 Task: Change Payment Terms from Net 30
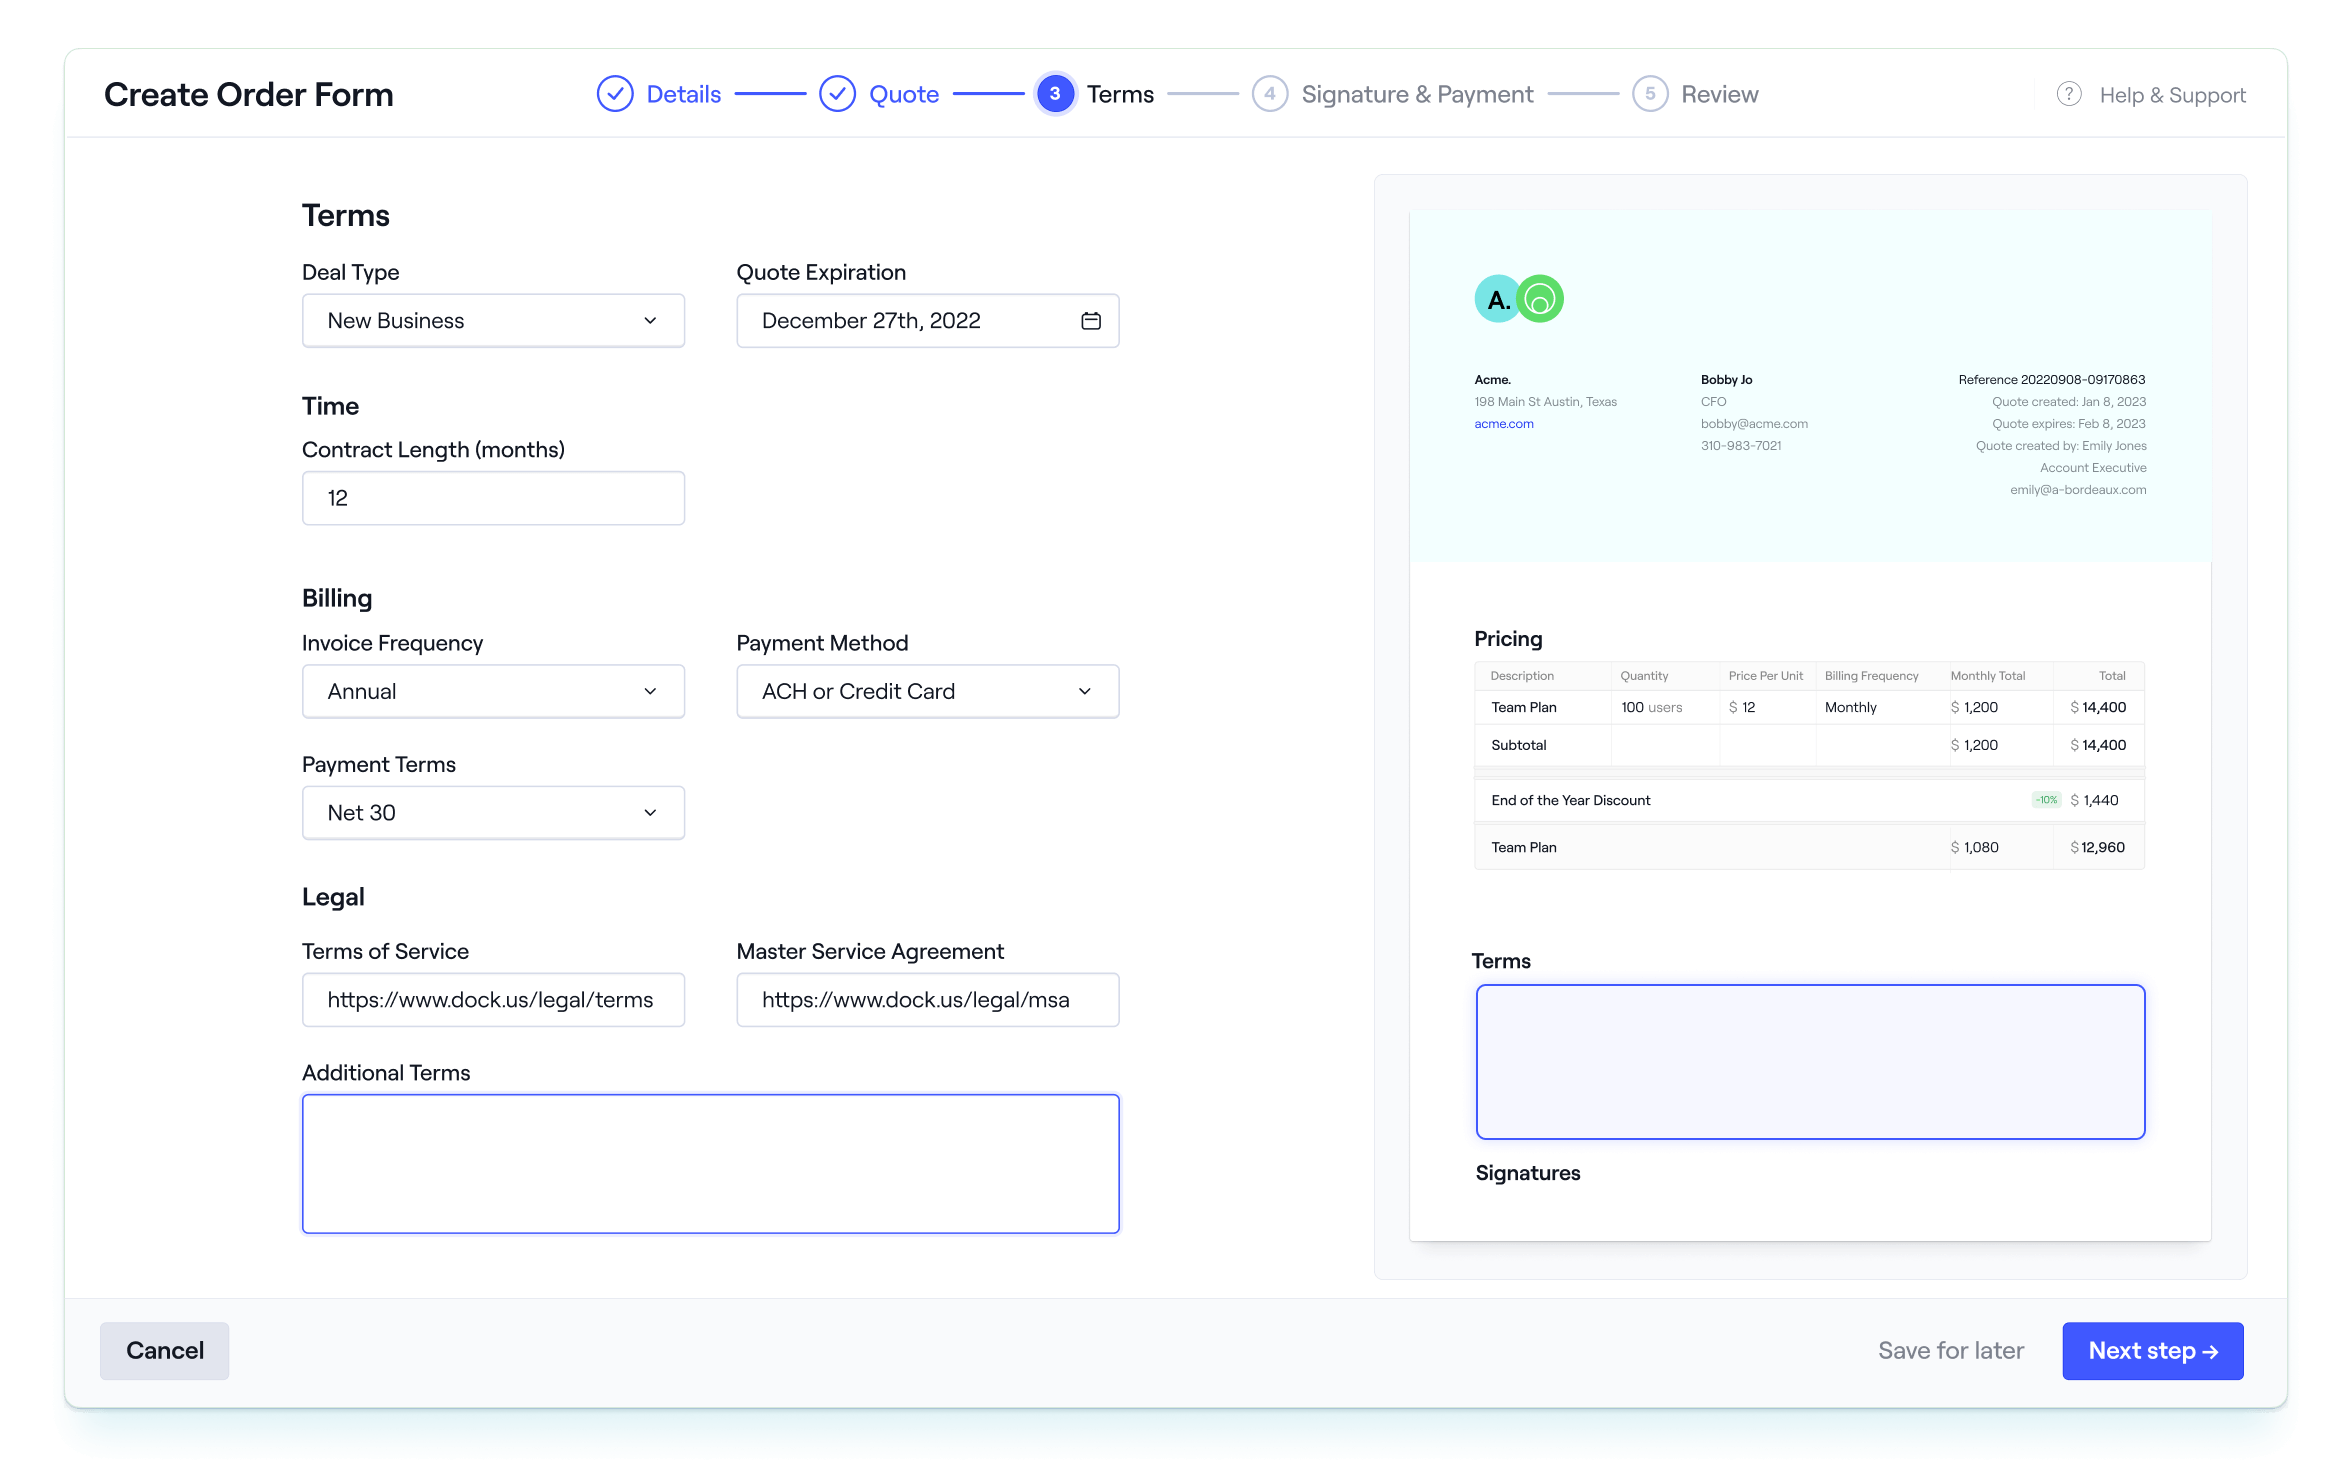pyautogui.click(x=492, y=812)
